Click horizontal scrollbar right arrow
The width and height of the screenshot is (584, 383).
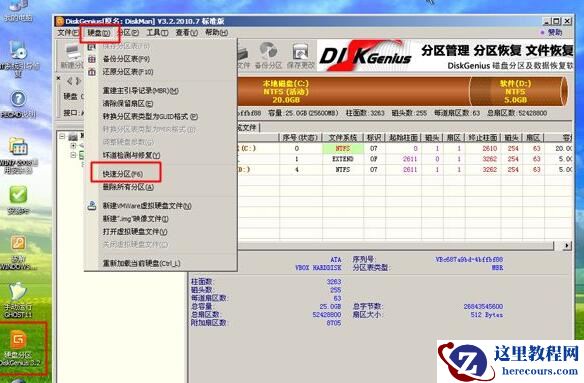click(x=567, y=246)
